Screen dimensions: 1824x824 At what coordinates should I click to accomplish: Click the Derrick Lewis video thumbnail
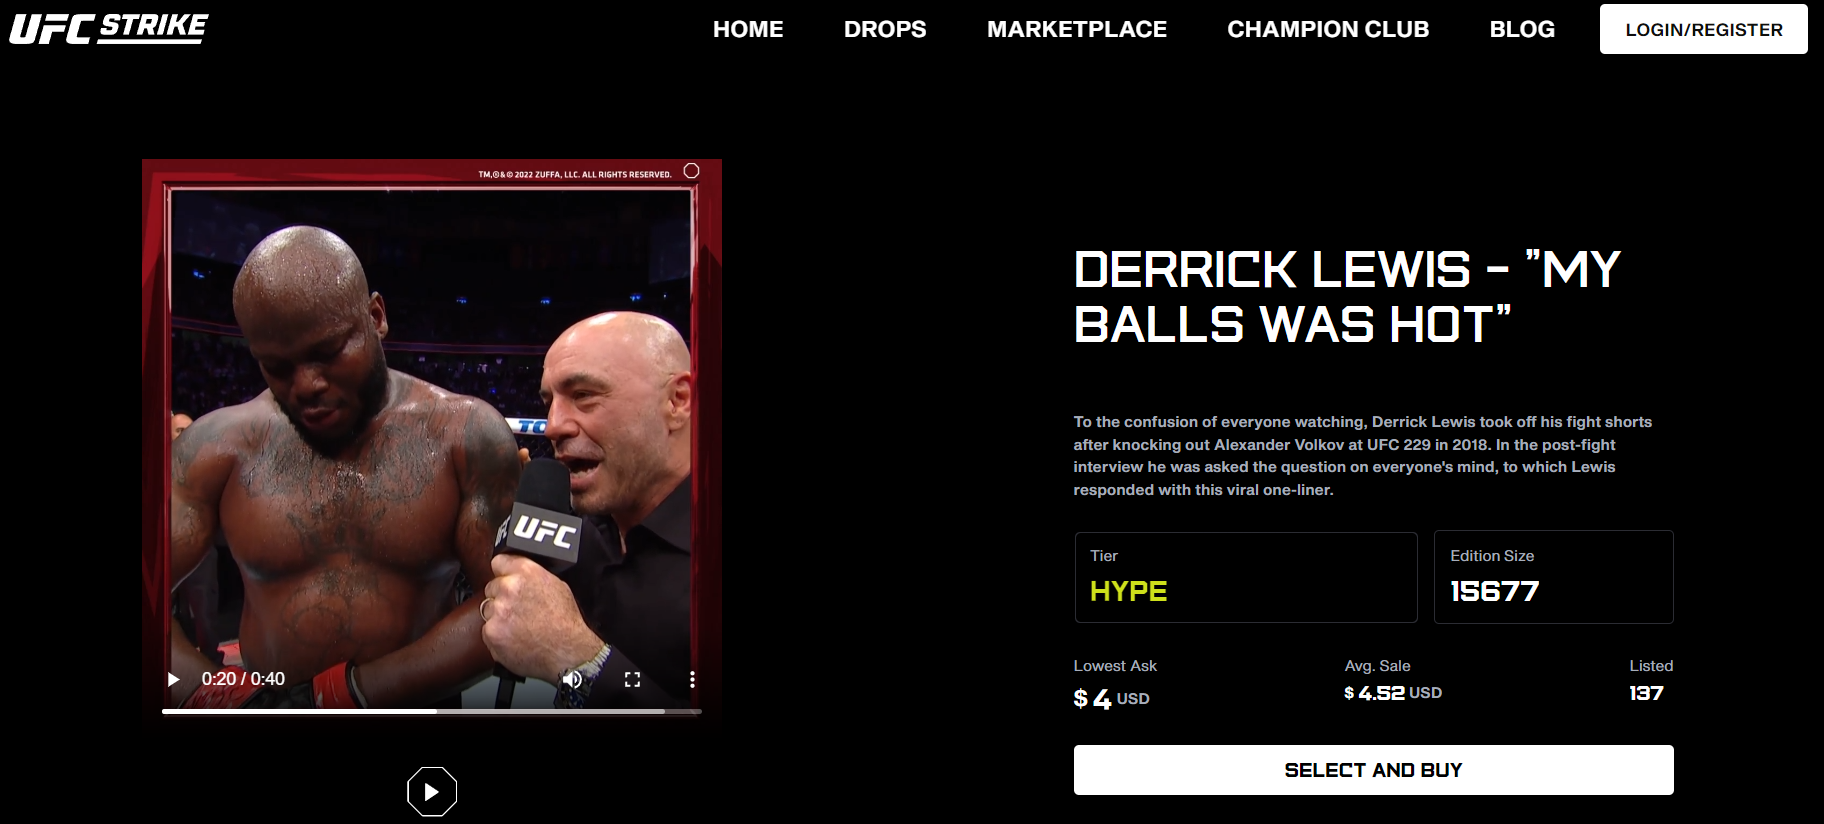point(432,440)
